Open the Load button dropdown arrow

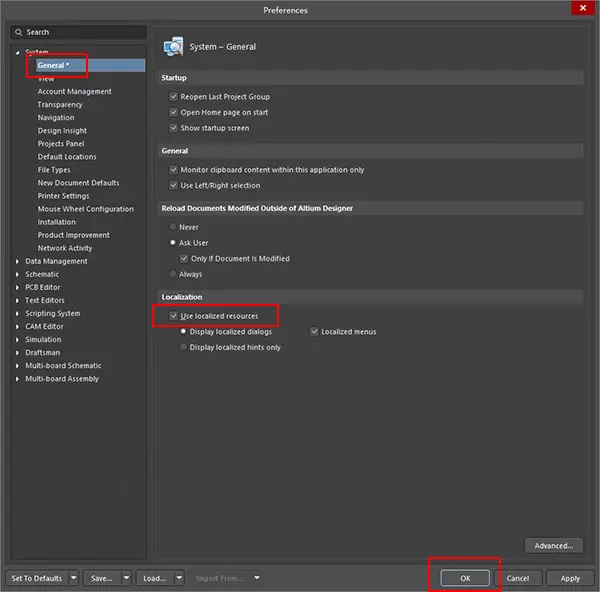[179, 578]
